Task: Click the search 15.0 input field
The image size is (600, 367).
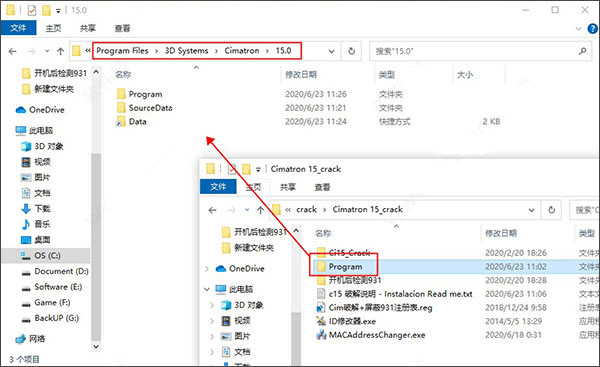Action: pos(474,51)
